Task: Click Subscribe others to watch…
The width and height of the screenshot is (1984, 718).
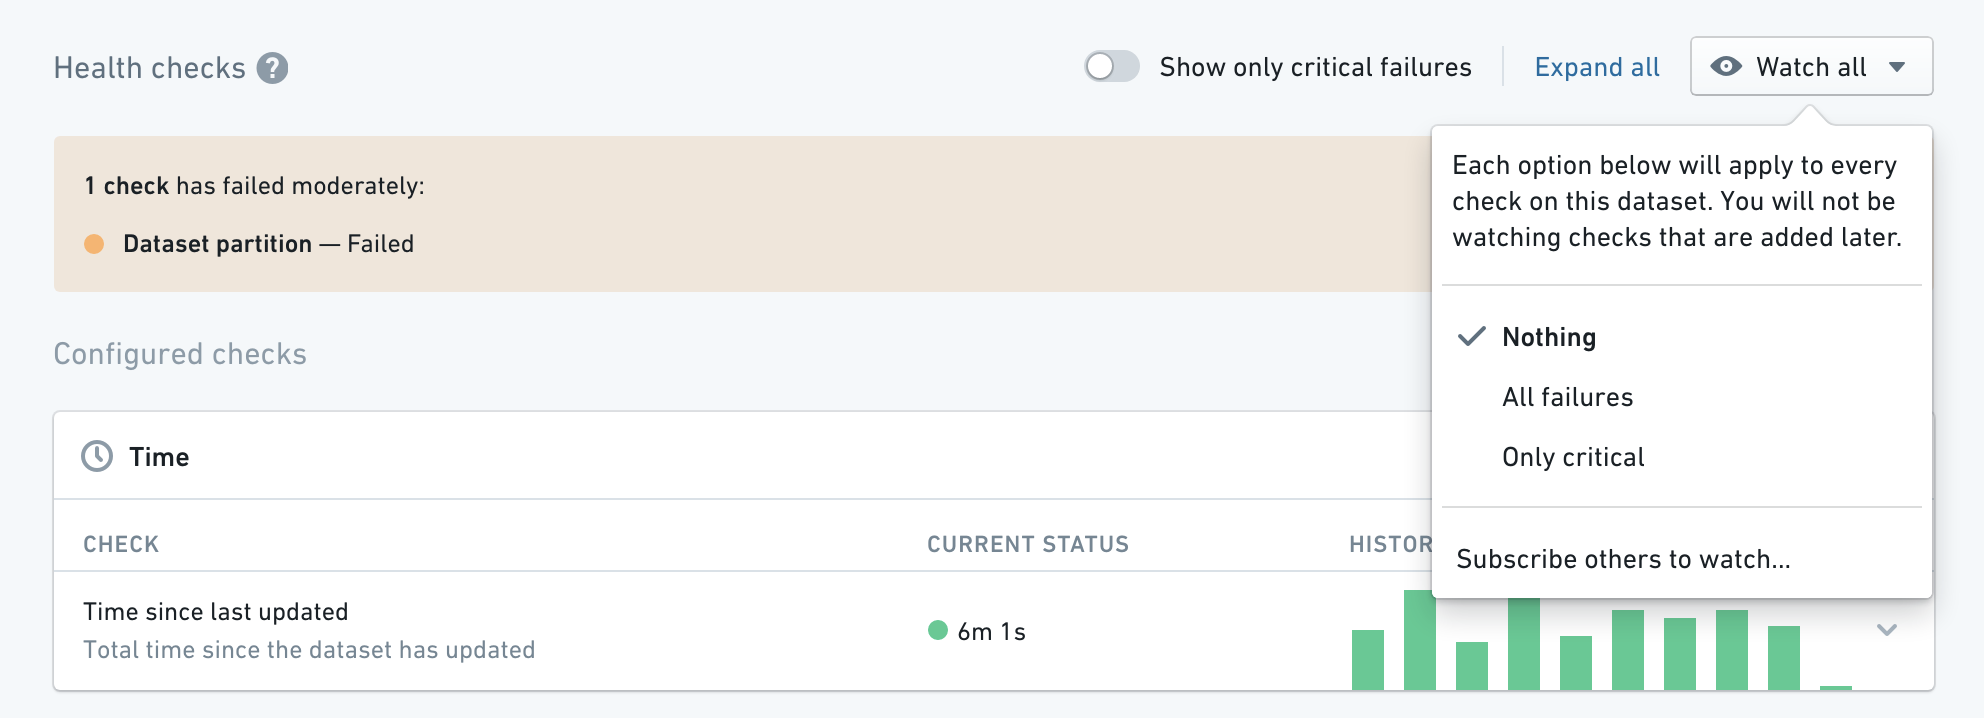Action: tap(1622, 559)
